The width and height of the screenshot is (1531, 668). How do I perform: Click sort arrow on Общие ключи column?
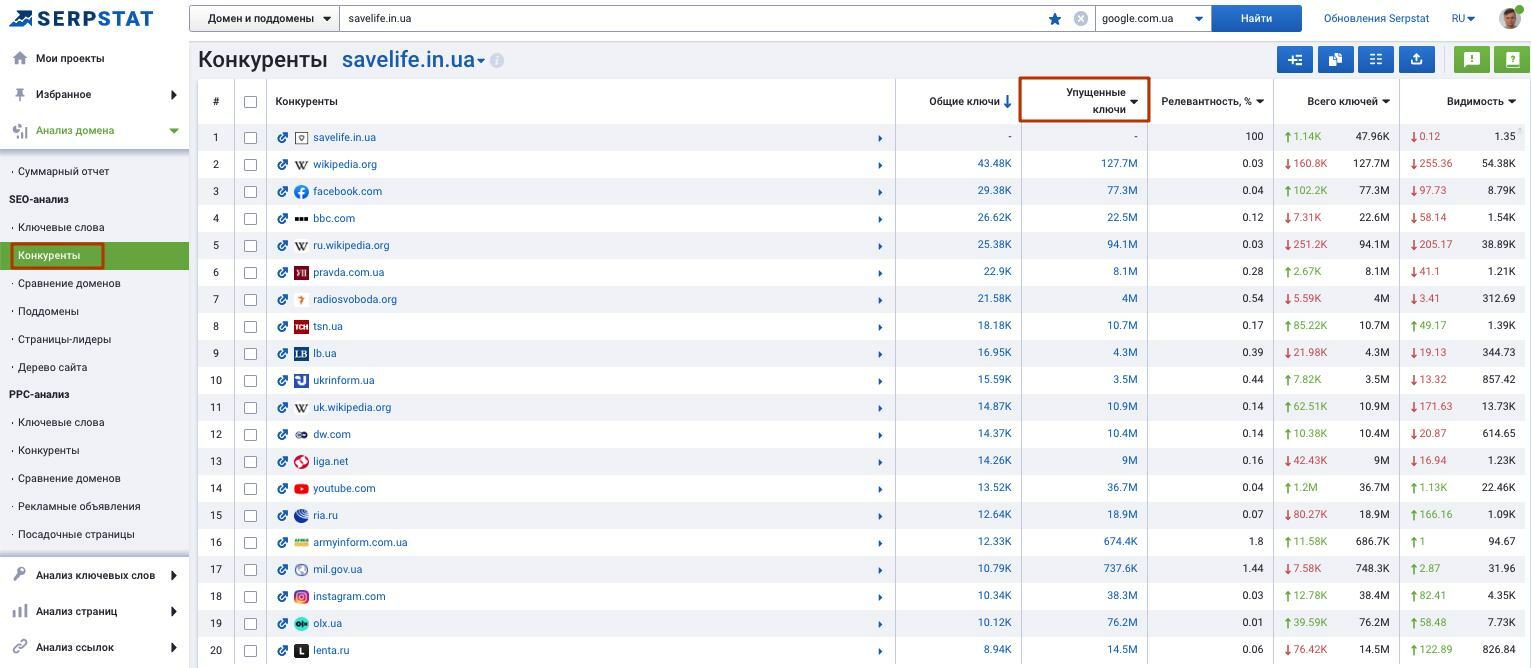coord(1008,101)
